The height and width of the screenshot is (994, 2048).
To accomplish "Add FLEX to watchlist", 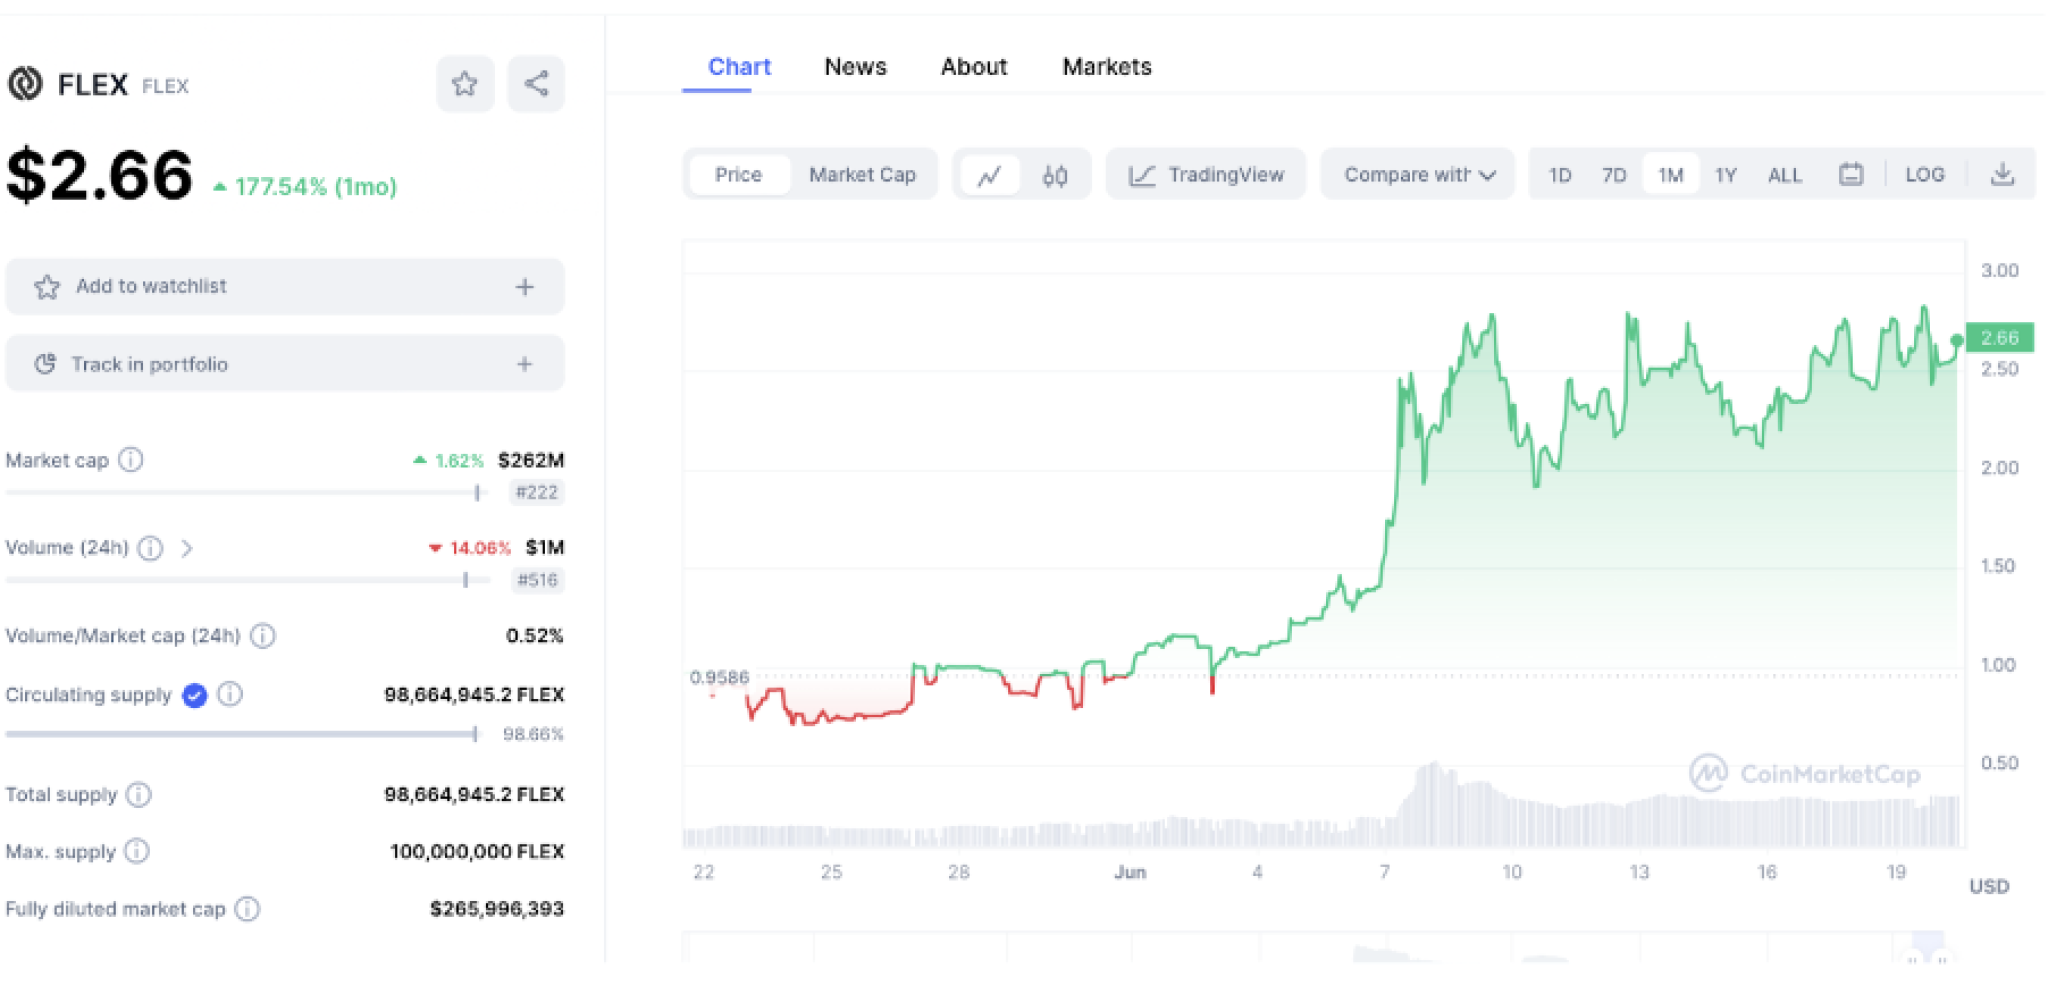I will coord(285,286).
